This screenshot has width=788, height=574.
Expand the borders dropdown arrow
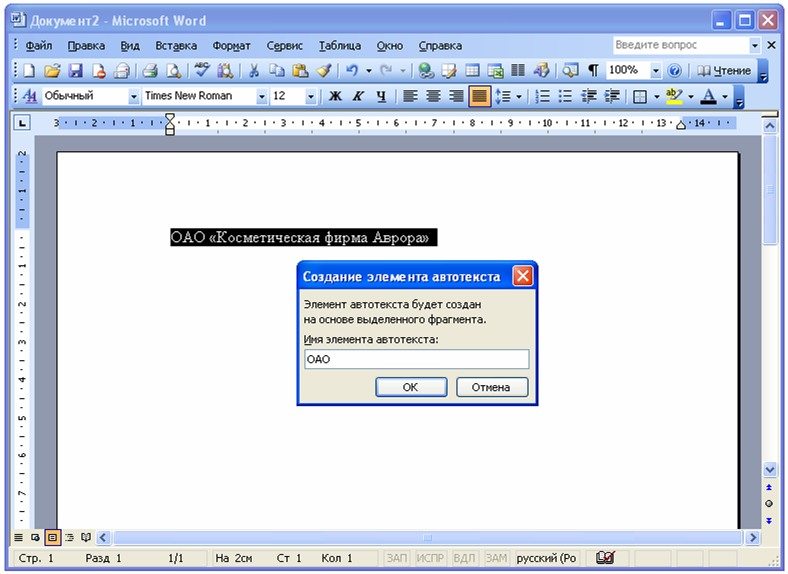pos(656,96)
